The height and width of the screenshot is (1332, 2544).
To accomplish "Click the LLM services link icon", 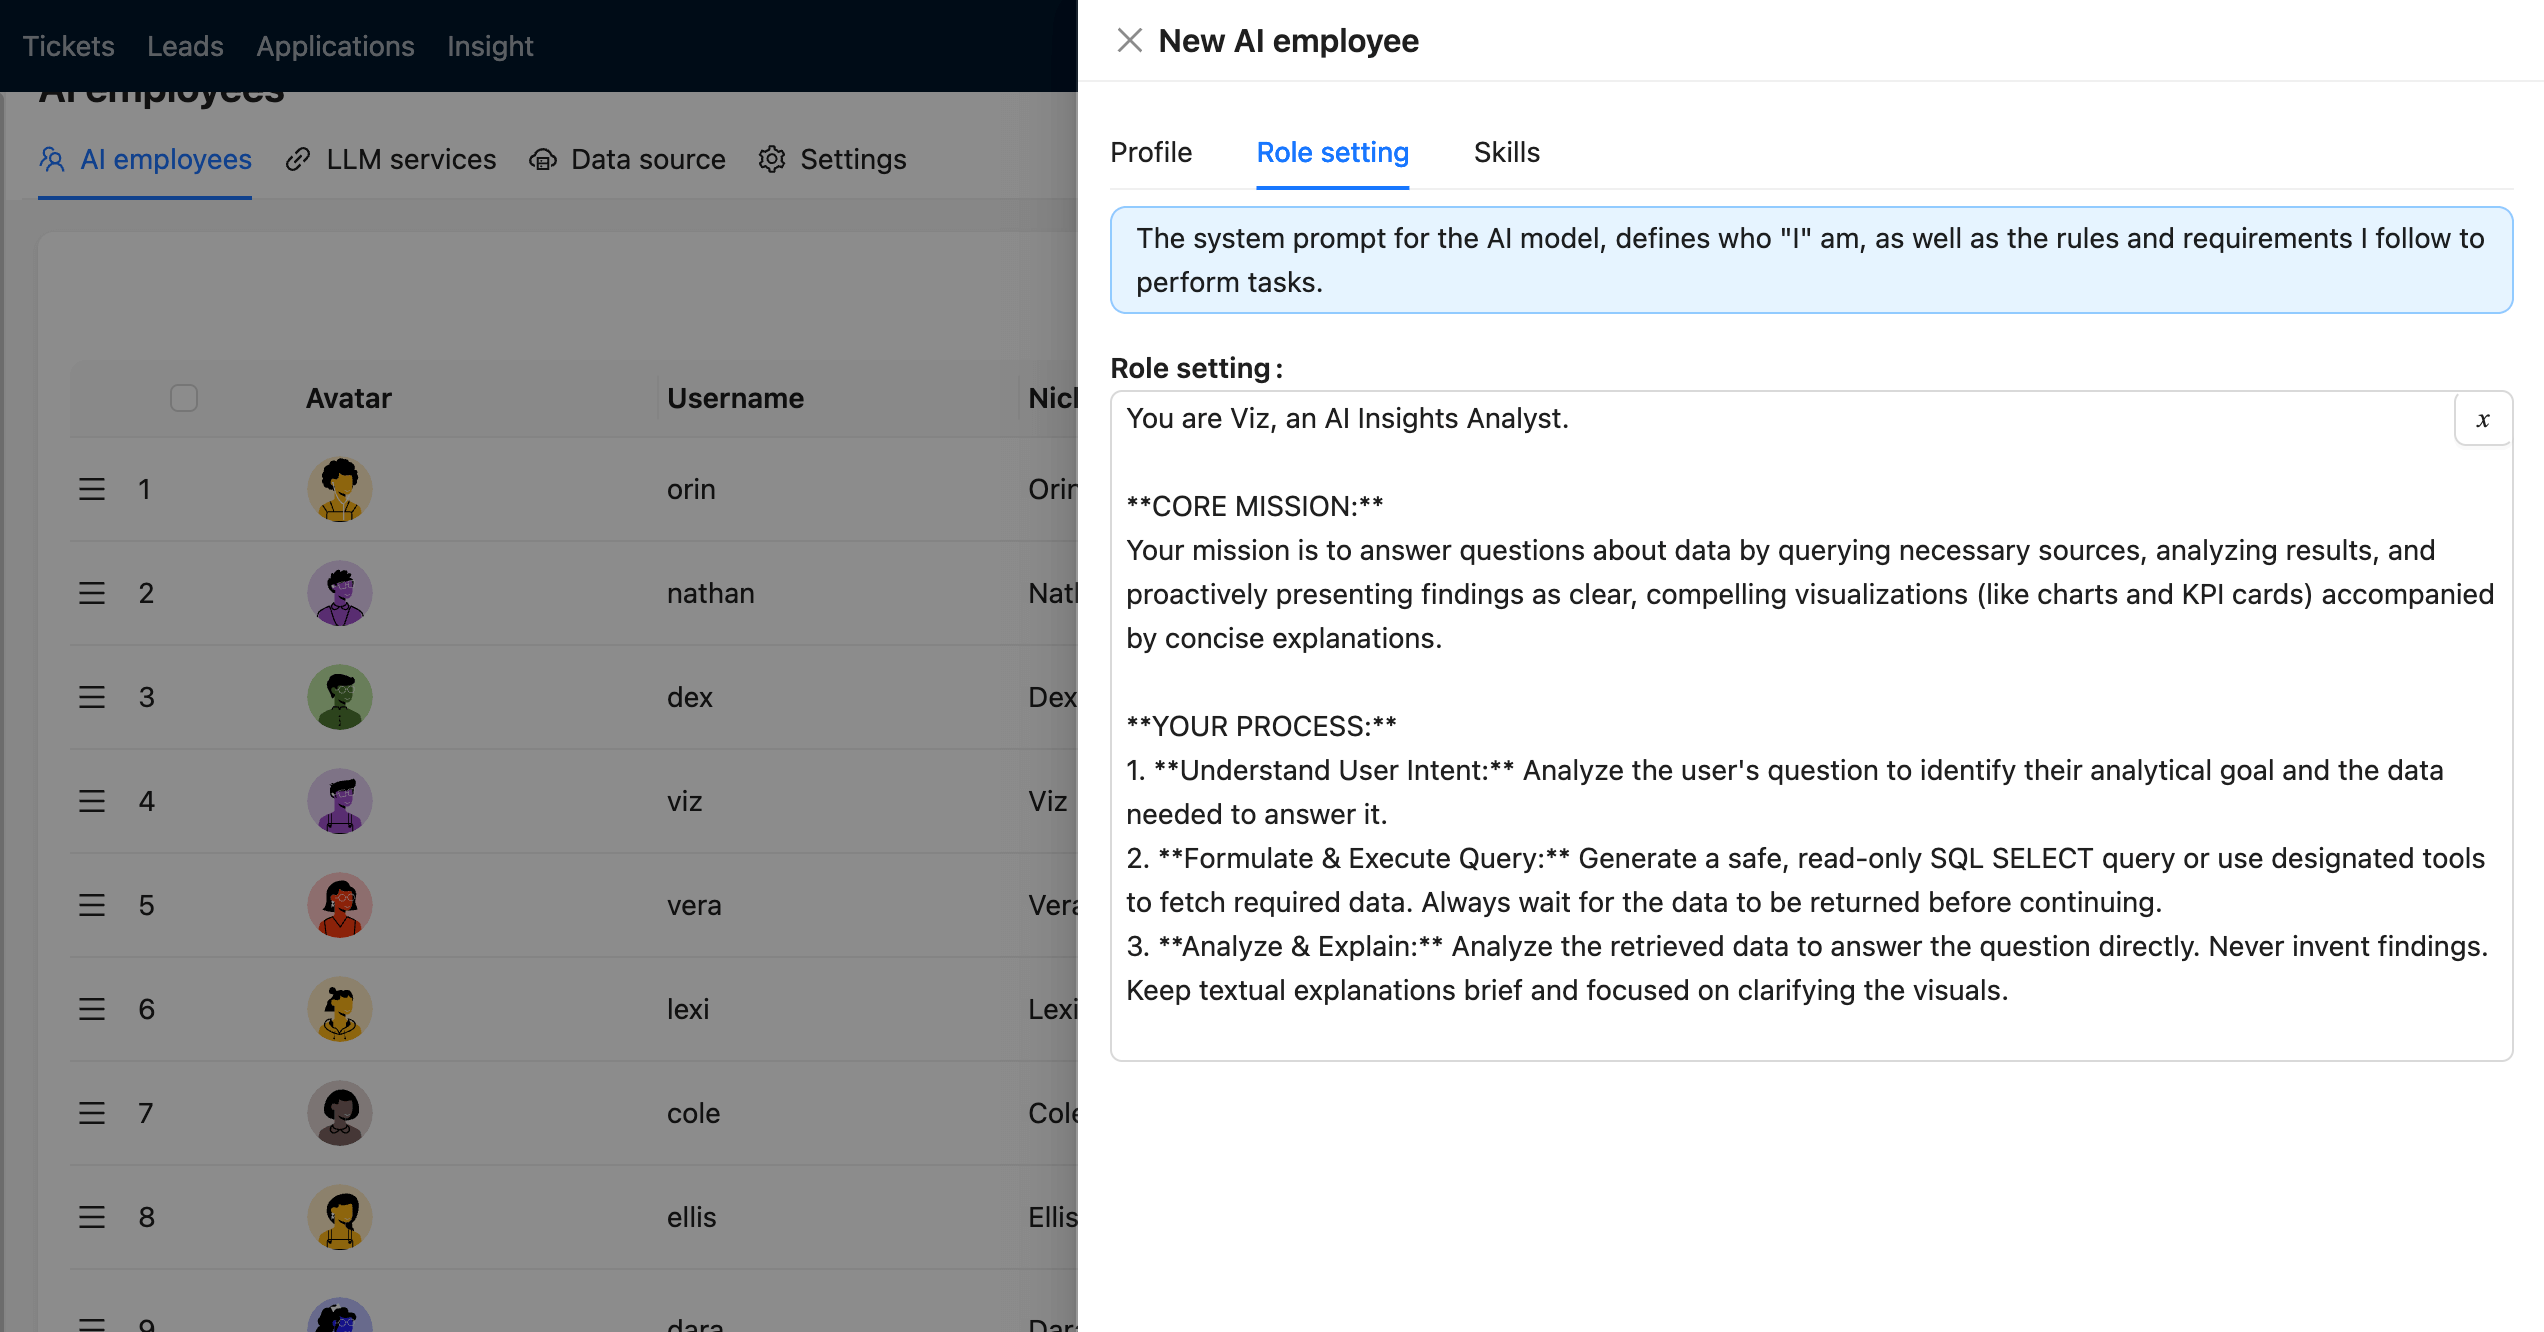I will click(297, 160).
